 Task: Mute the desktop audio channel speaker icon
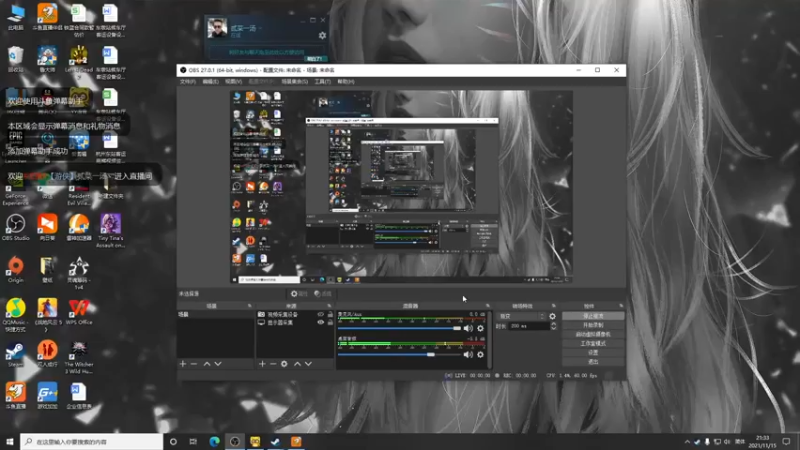[x=468, y=354]
